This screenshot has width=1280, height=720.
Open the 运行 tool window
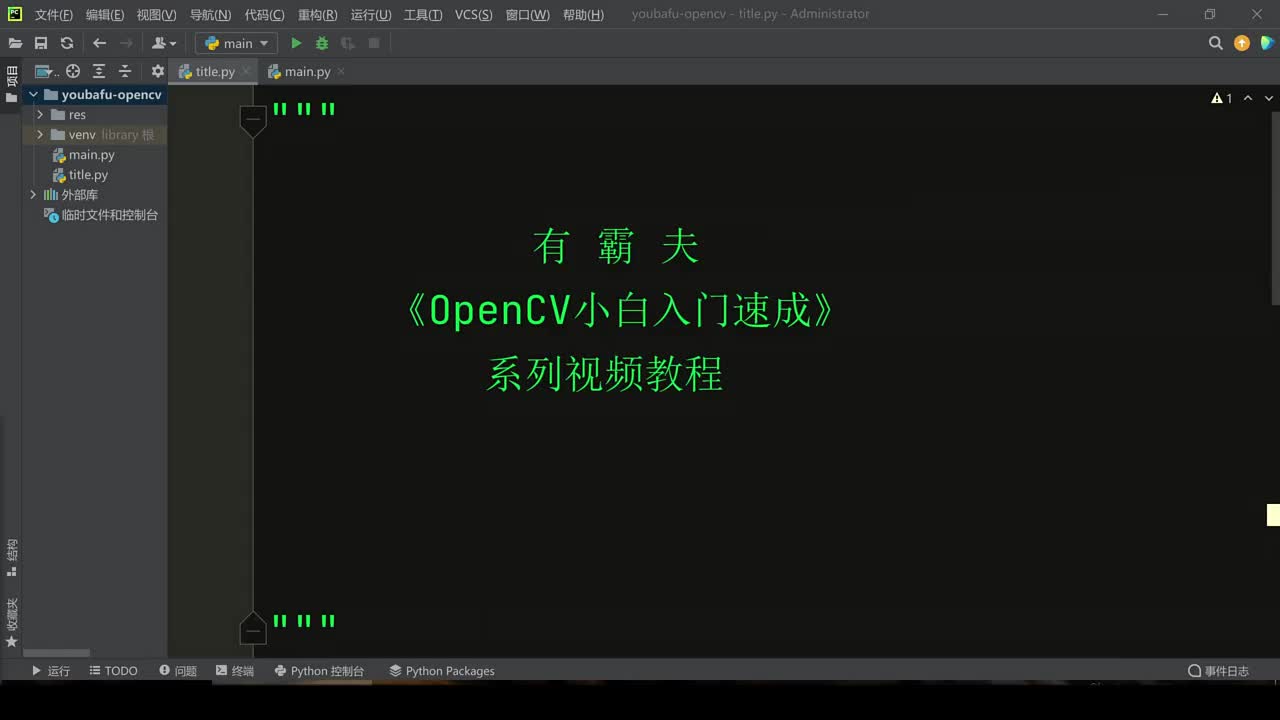[50, 671]
